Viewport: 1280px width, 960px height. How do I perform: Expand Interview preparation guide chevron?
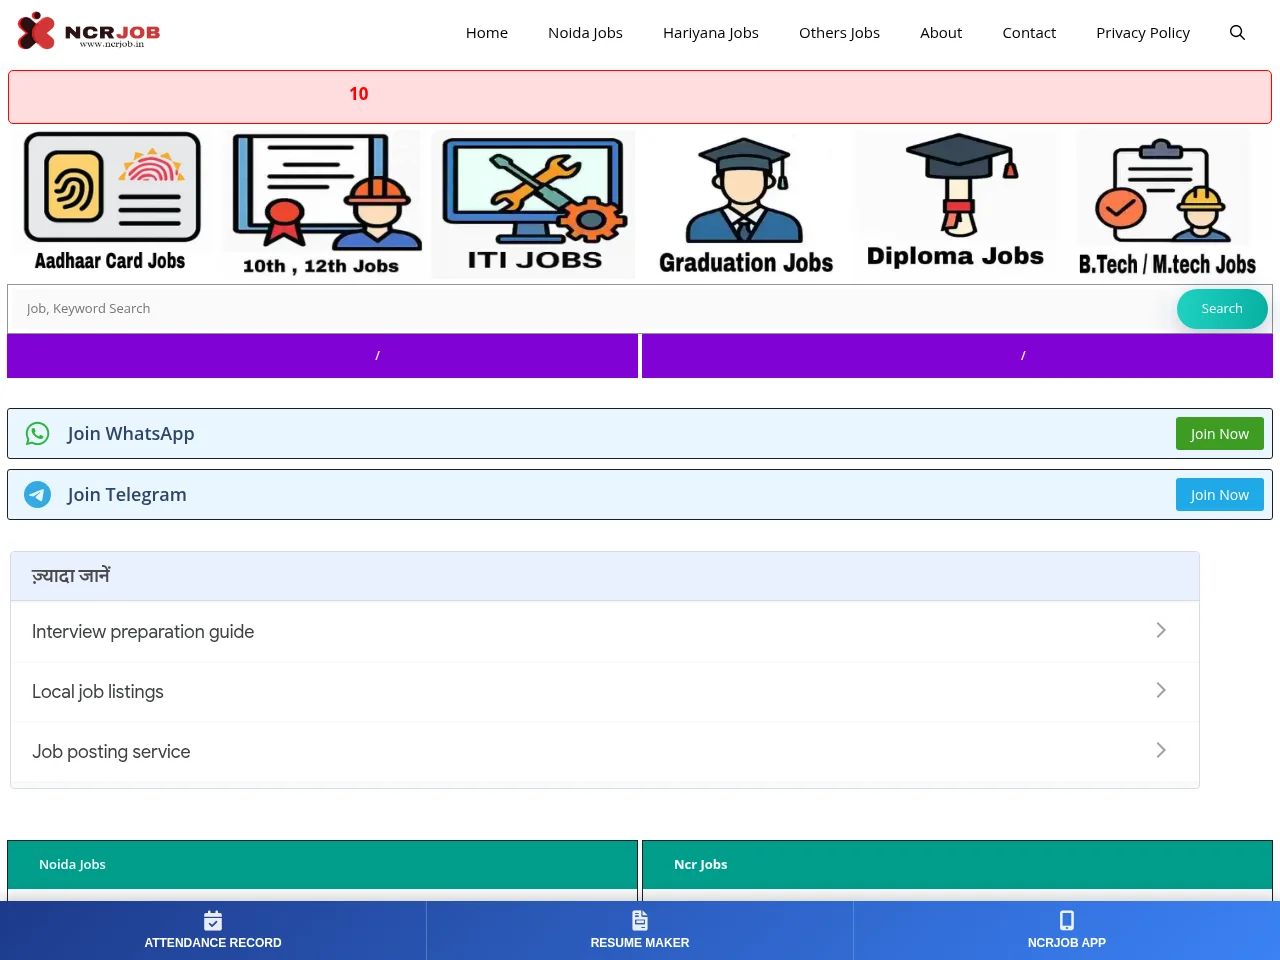click(1161, 630)
